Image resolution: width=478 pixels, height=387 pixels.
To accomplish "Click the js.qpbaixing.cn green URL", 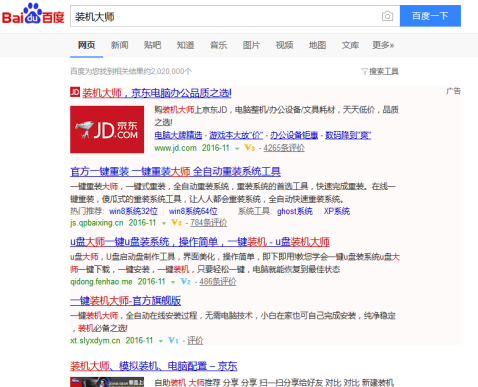I will 97,222.
